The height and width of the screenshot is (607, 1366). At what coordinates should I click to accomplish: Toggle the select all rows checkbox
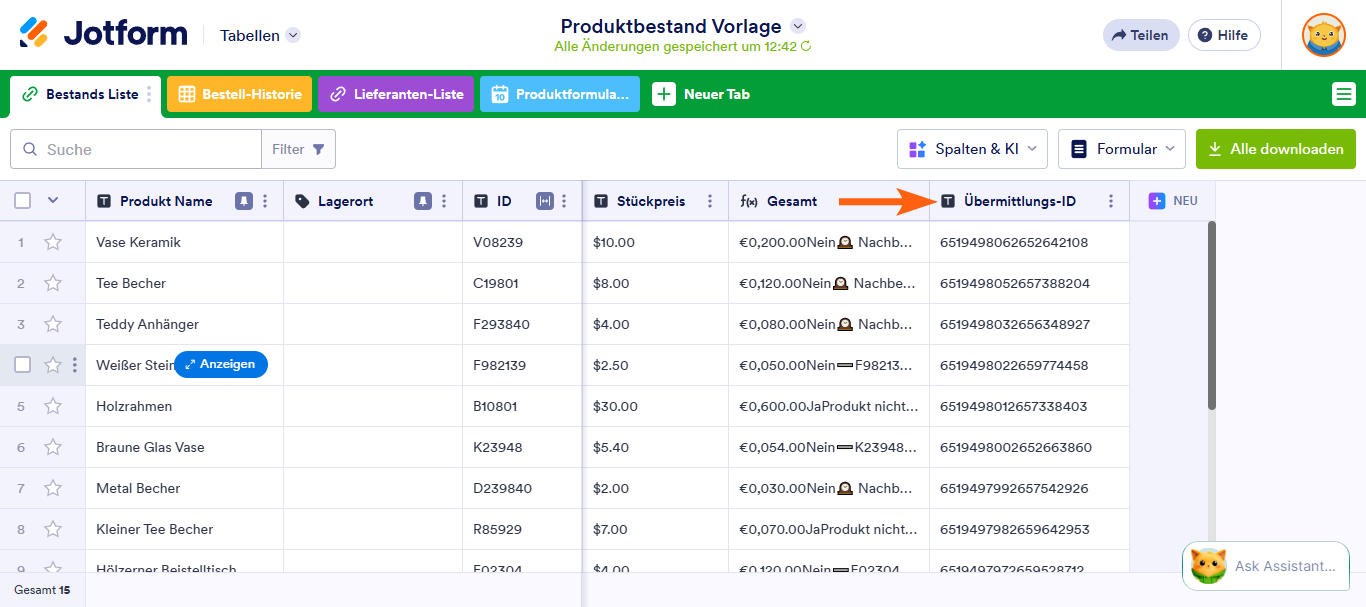pyautogui.click(x=23, y=201)
